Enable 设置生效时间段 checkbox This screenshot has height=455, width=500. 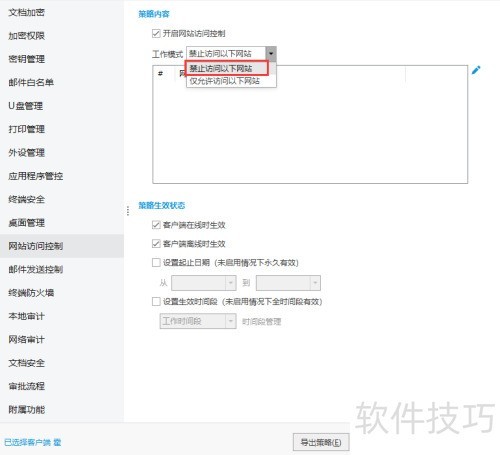point(156,302)
